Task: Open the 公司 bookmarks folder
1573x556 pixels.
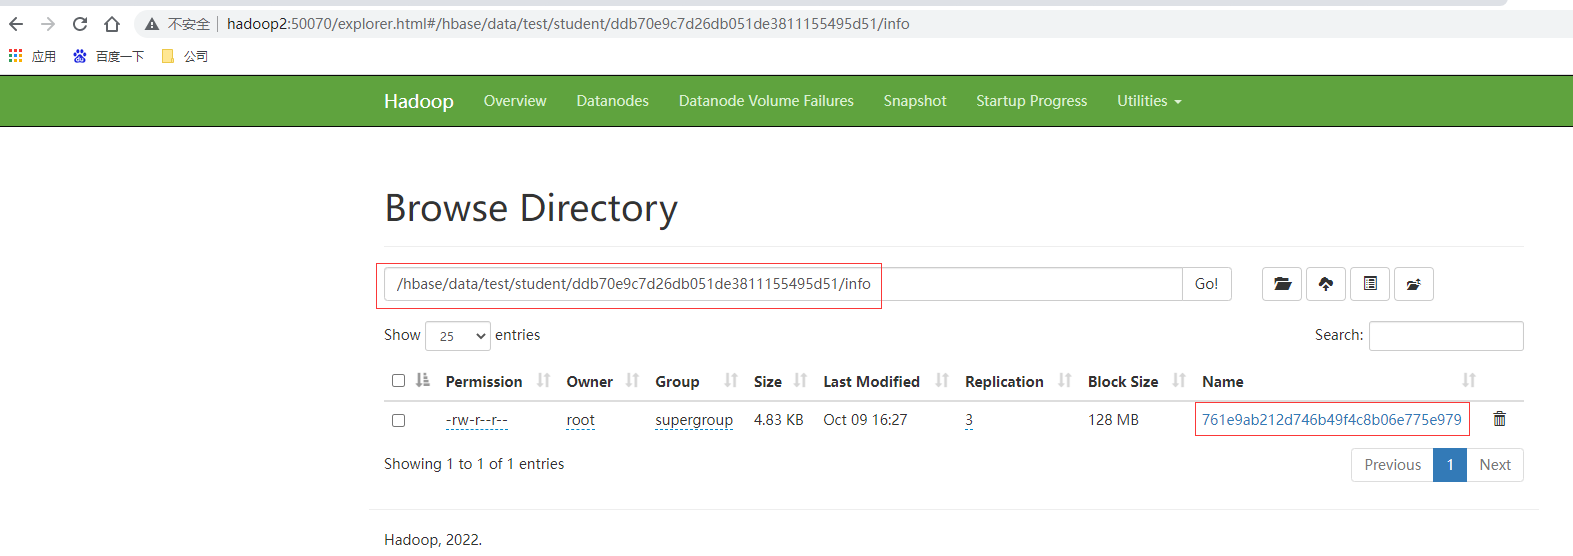Action: (185, 56)
